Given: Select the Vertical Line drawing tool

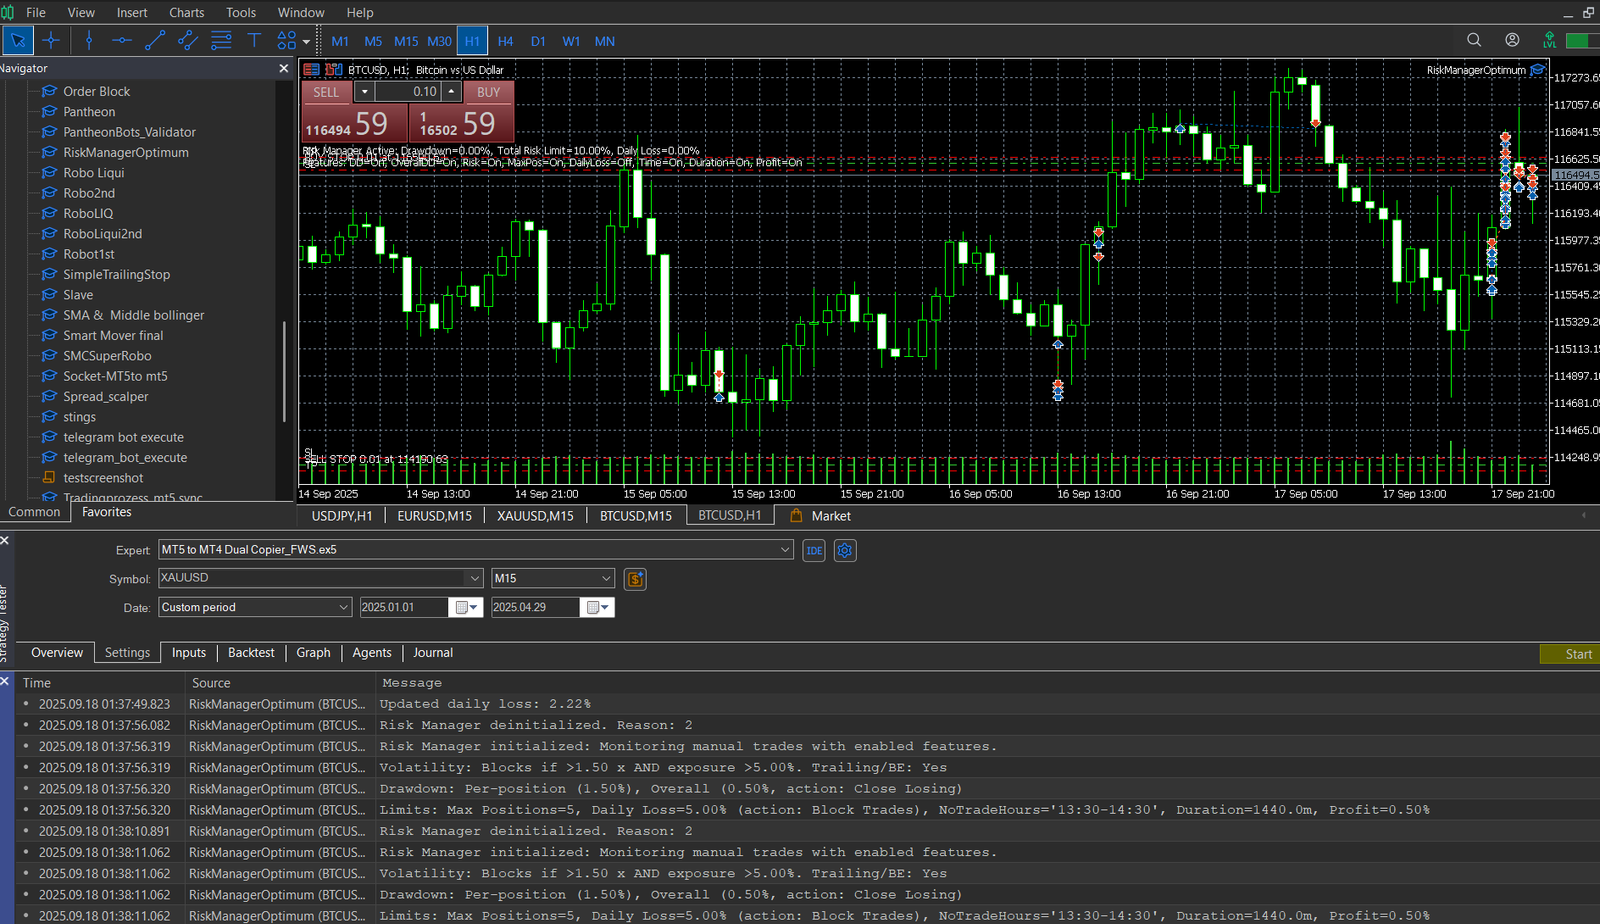Looking at the screenshot, I should pos(89,41).
